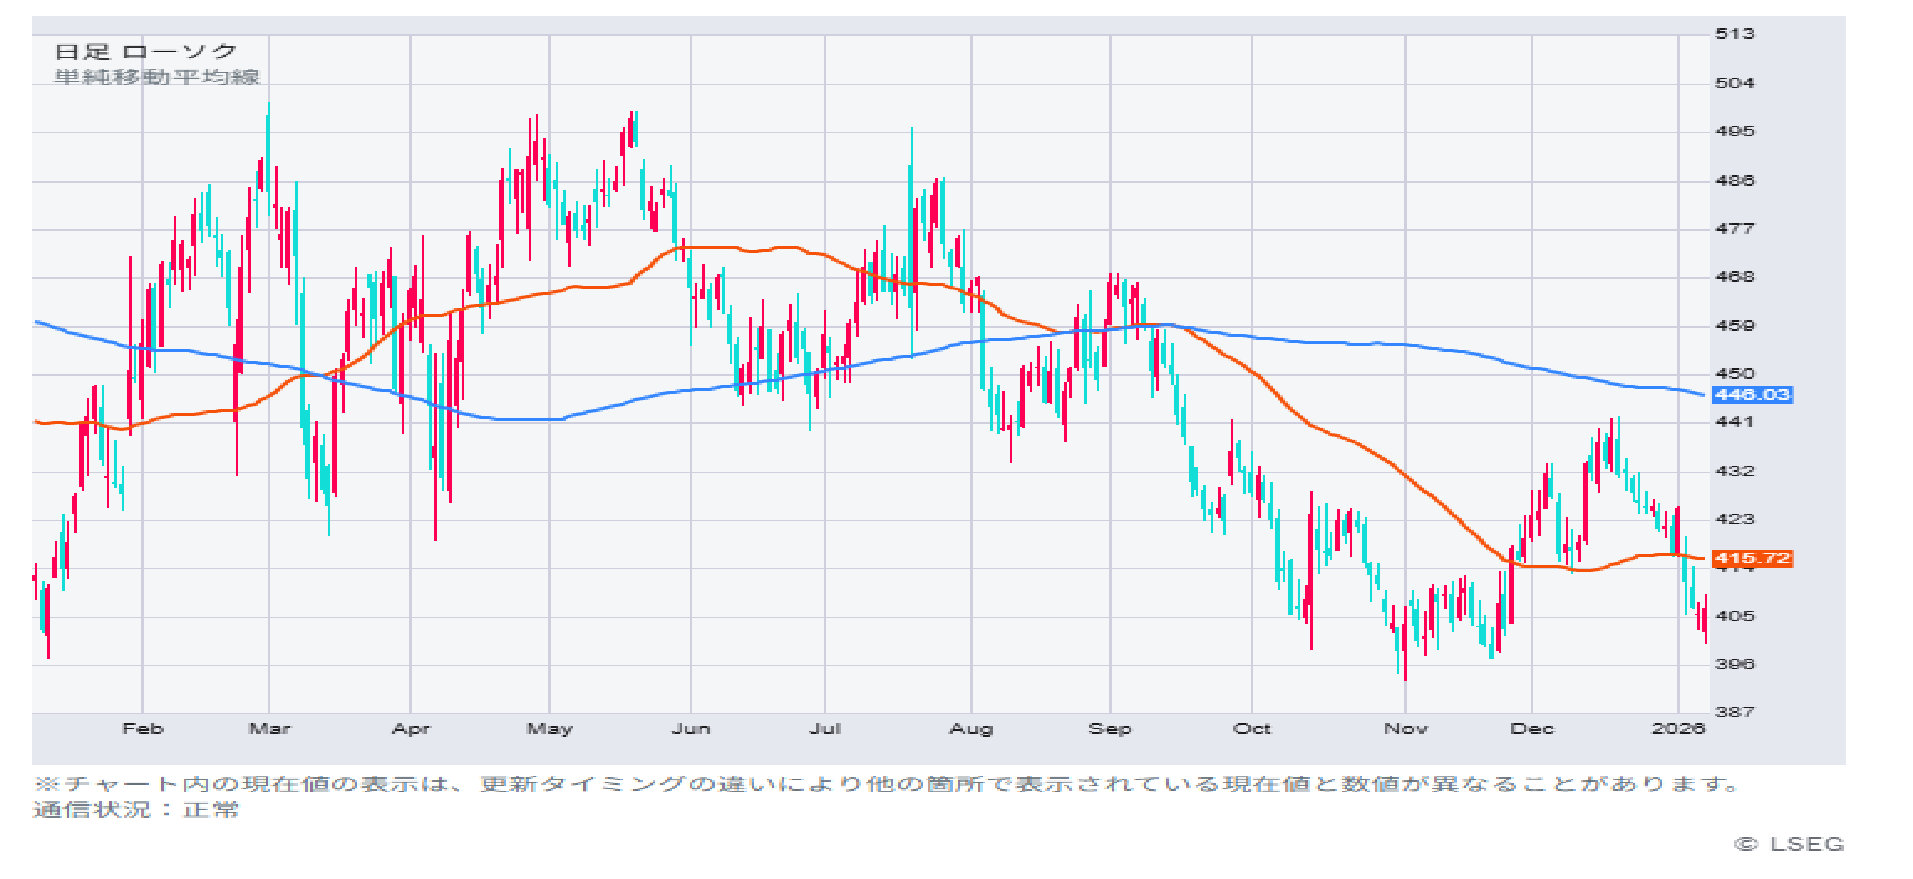
Task: Click the Jun month marker
Action: pyautogui.click(x=691, y=729)
